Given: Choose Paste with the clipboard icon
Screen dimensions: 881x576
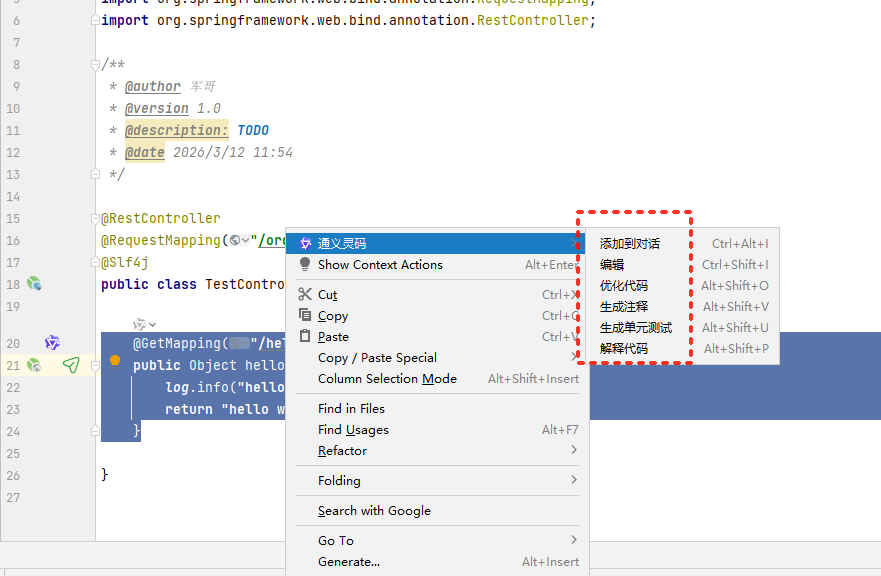Looking at the screenshot, I should [x=332, y=337].
